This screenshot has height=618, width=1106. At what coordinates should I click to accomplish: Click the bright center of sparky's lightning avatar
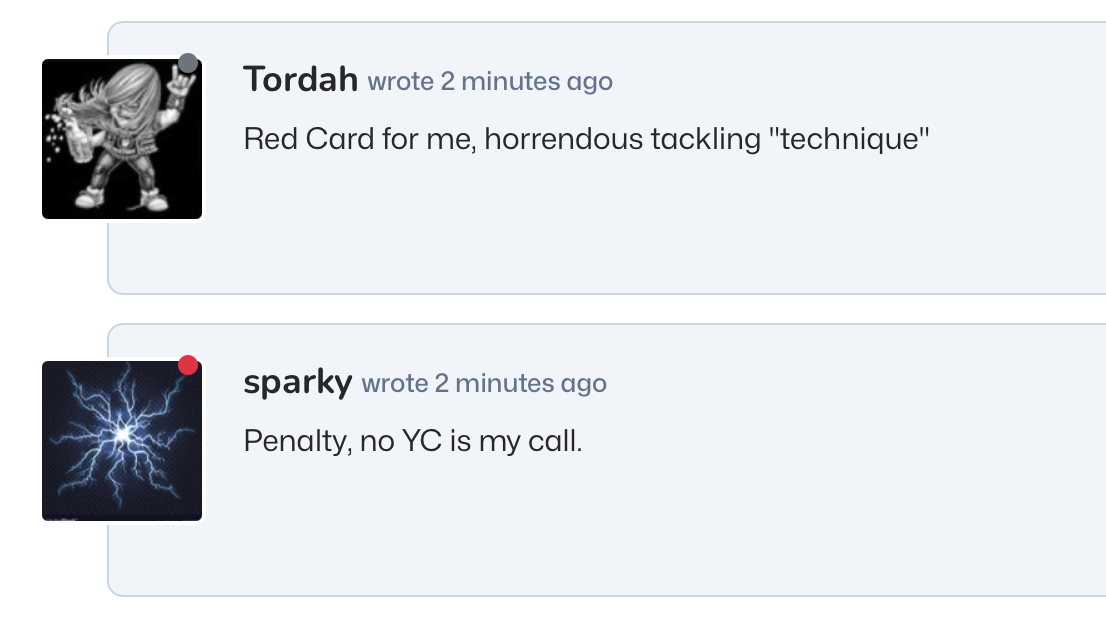[122, 434]
